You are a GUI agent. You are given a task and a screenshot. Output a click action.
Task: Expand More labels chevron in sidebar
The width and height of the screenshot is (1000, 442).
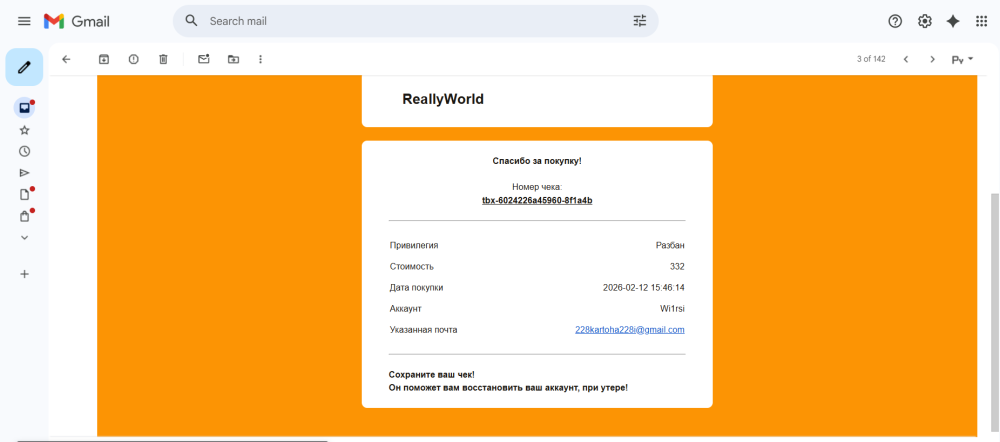pos(24,237)
